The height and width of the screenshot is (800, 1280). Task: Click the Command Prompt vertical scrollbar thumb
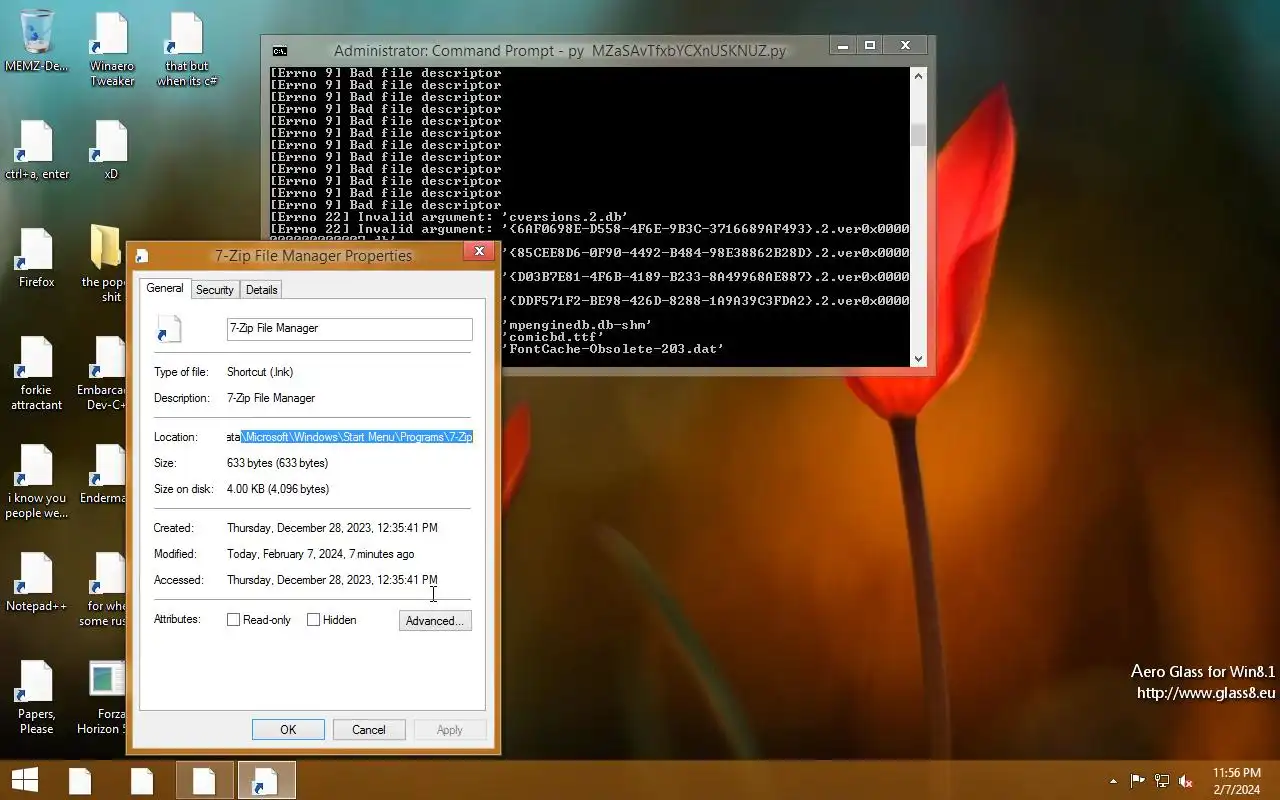tap(918, 135)
